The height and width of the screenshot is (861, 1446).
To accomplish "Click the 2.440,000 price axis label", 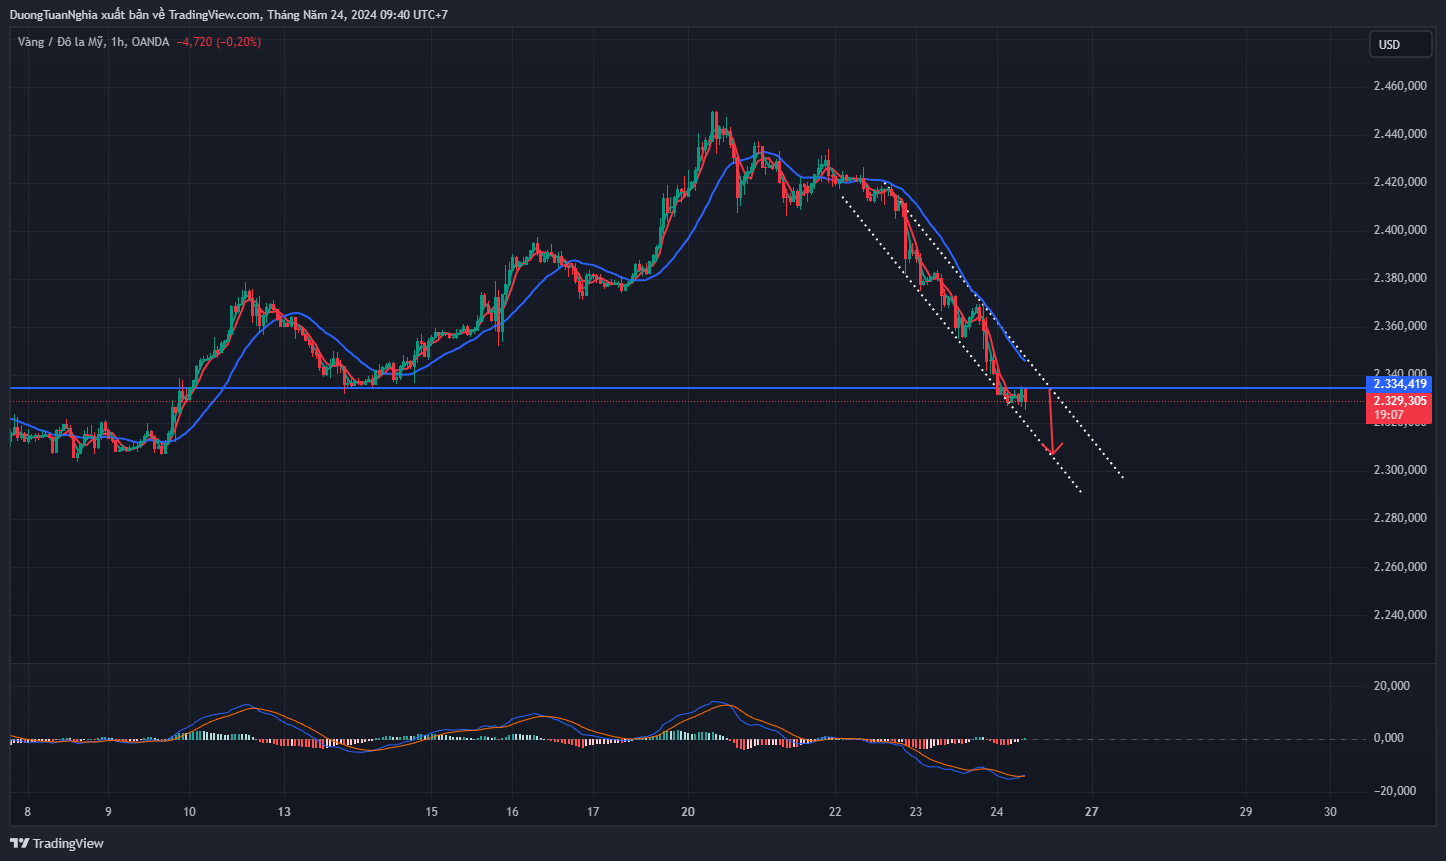I will pyautogui.click(x=1400, y=134).
